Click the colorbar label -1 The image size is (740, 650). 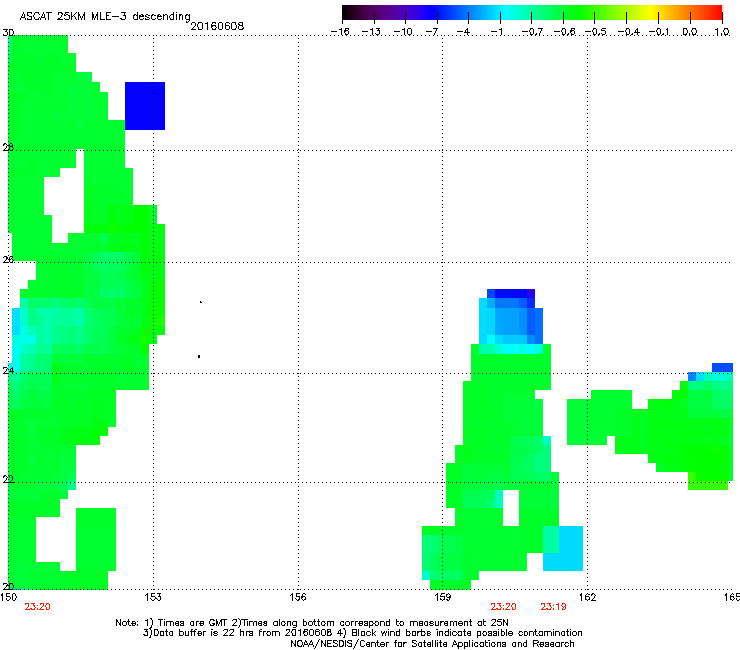496,32
